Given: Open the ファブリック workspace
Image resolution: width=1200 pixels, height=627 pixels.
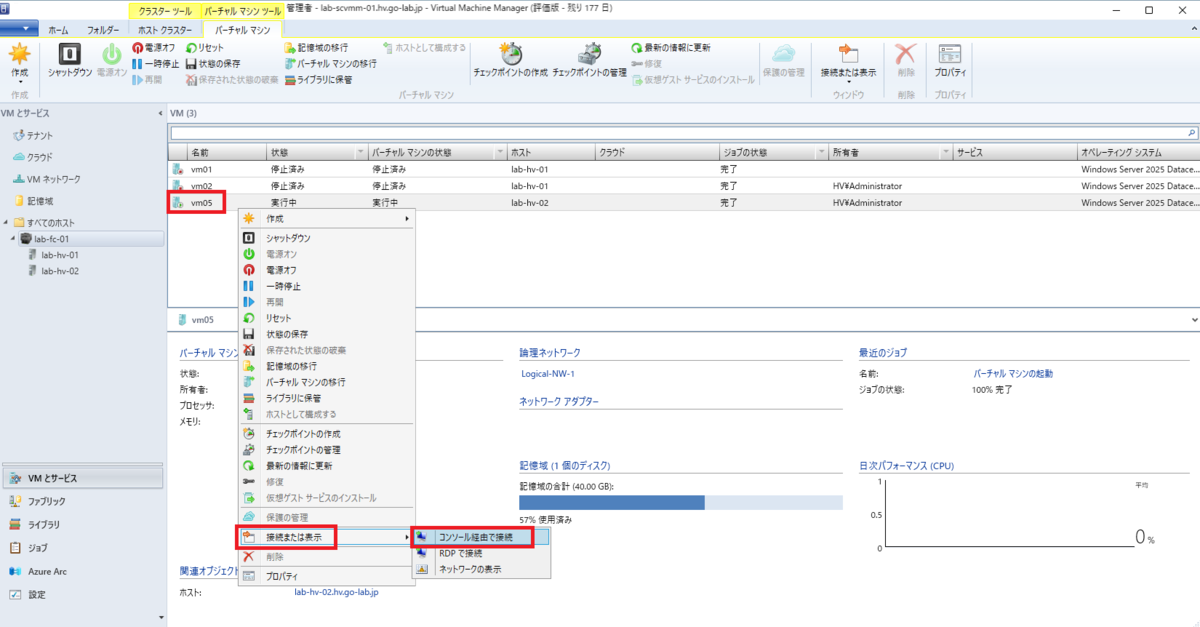Looking at the screenshot, I should click(82, 501).
